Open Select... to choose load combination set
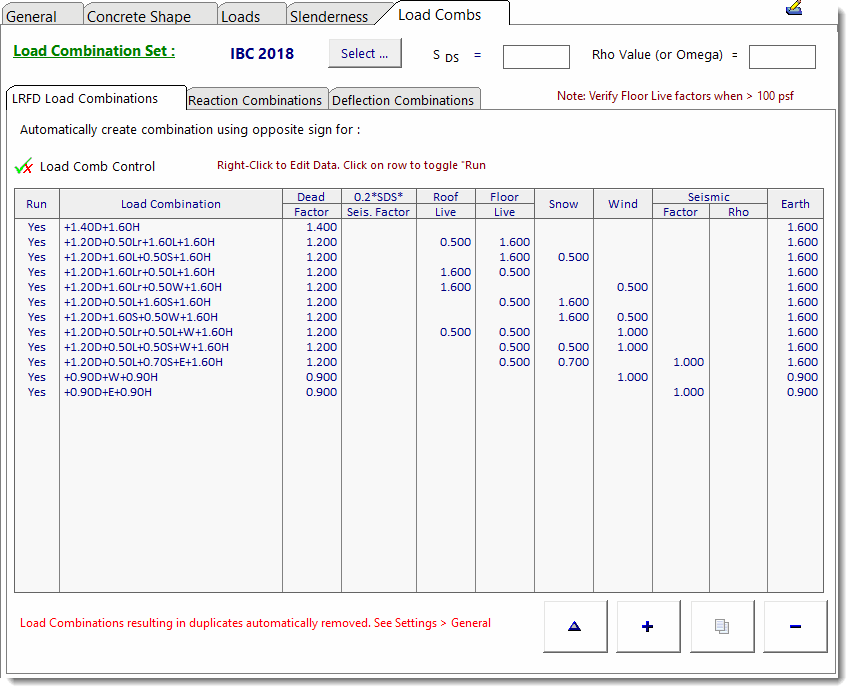This screenshot has width=853, height=693. (364, 54)
